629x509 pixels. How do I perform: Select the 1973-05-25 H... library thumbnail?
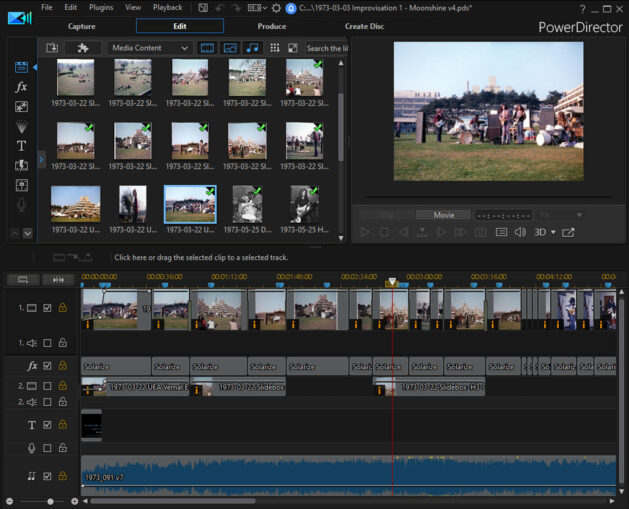304,210
